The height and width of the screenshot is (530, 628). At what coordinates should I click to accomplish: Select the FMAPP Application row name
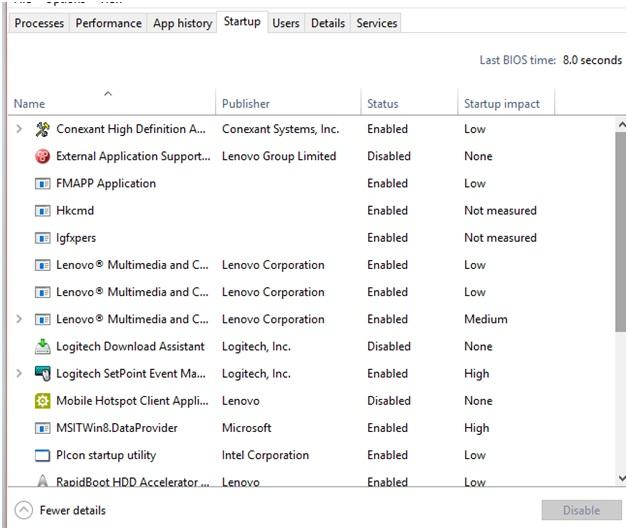click(x=106, y=183)
